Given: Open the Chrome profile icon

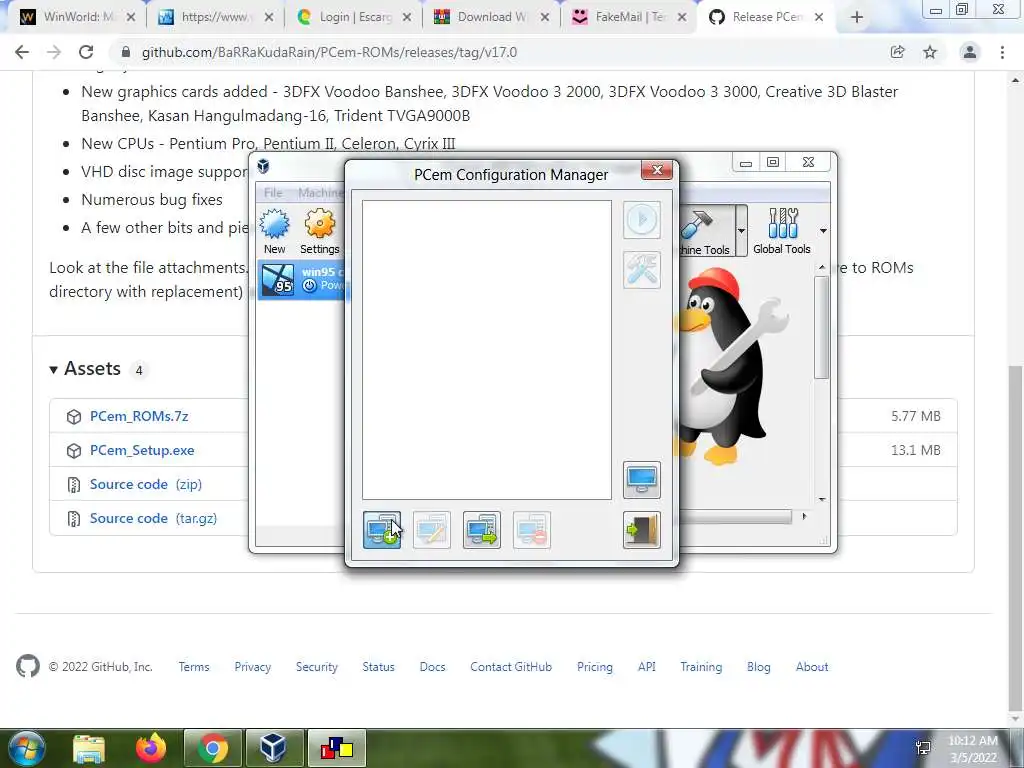Looking at the screenshot, I should click(x=970, y=52).
